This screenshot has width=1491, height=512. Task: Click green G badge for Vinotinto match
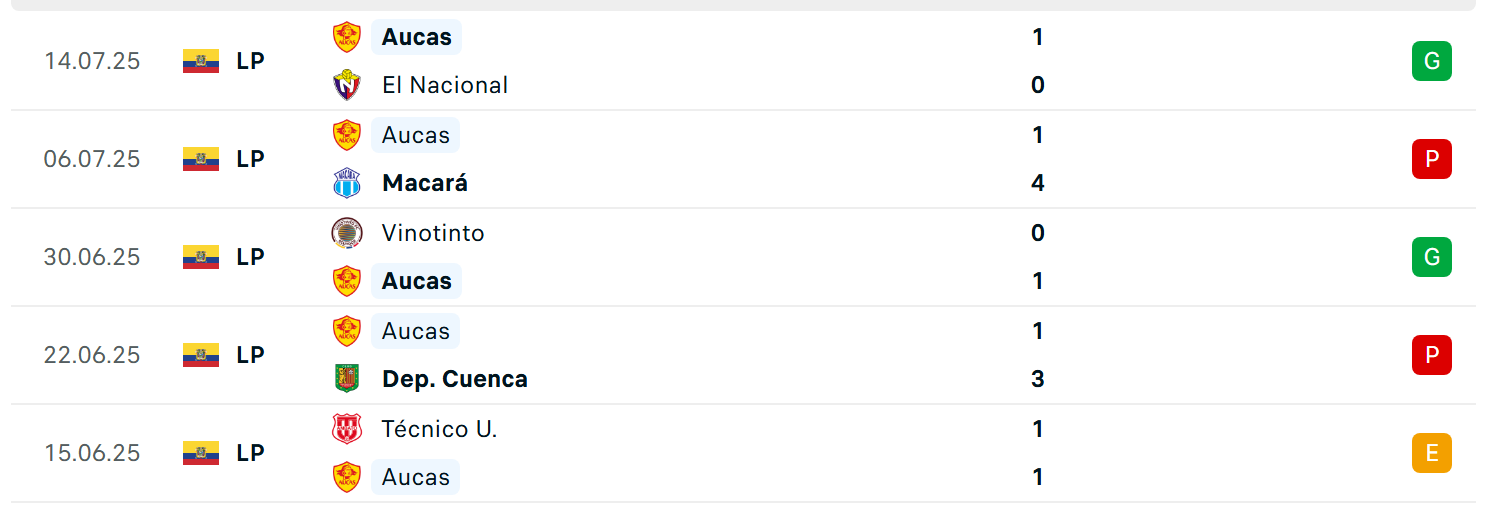1432,257
